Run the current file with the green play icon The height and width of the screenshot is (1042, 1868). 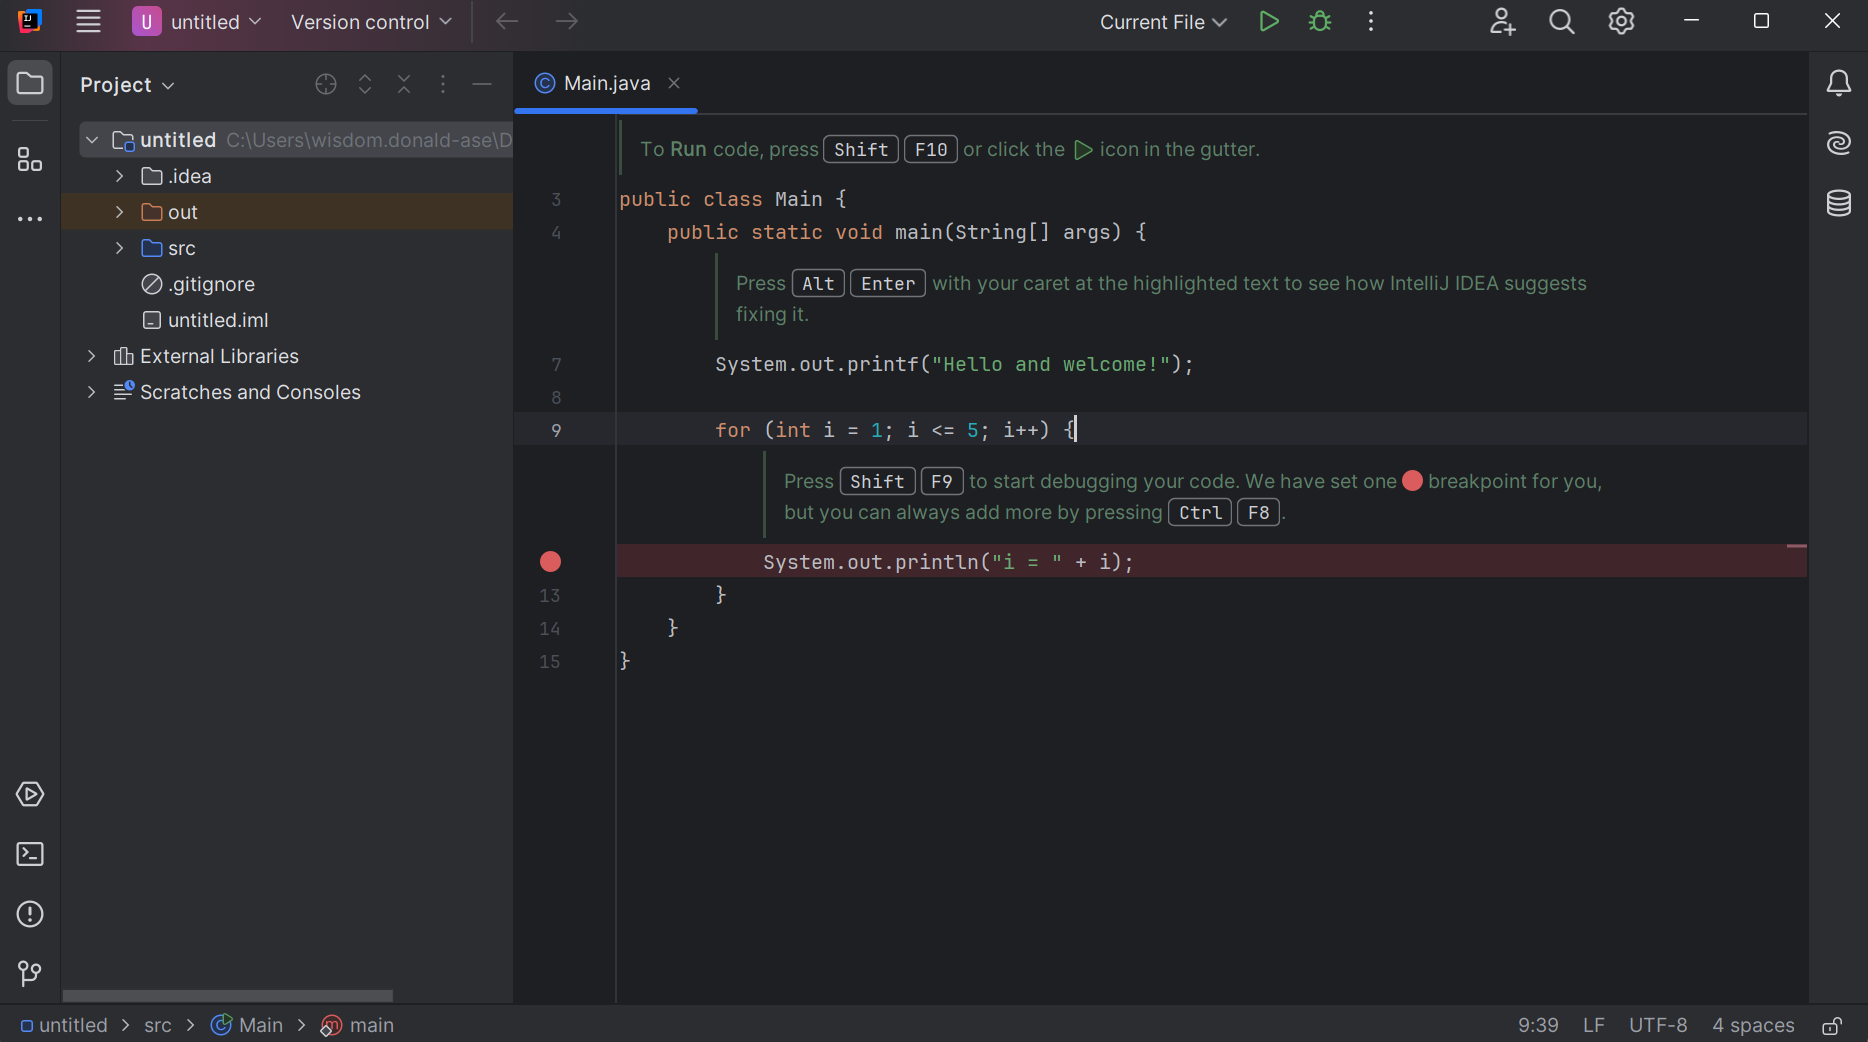pyautogui.click(x=1269, y=22)
